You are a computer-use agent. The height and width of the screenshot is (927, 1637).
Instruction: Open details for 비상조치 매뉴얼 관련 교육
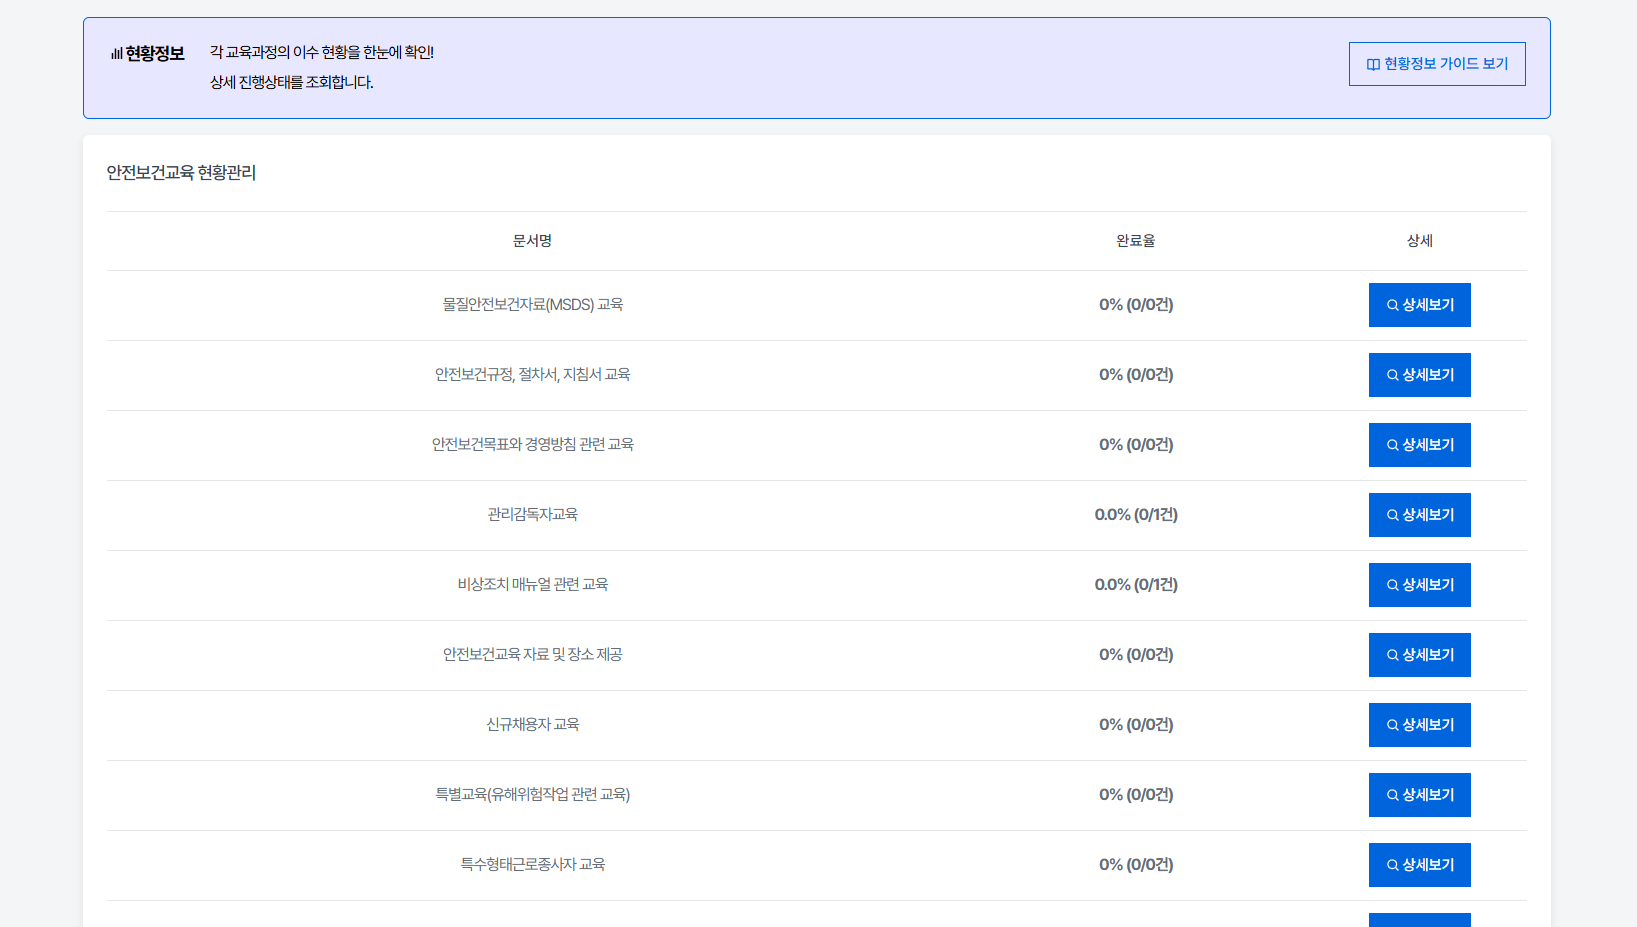(1419, 585)
